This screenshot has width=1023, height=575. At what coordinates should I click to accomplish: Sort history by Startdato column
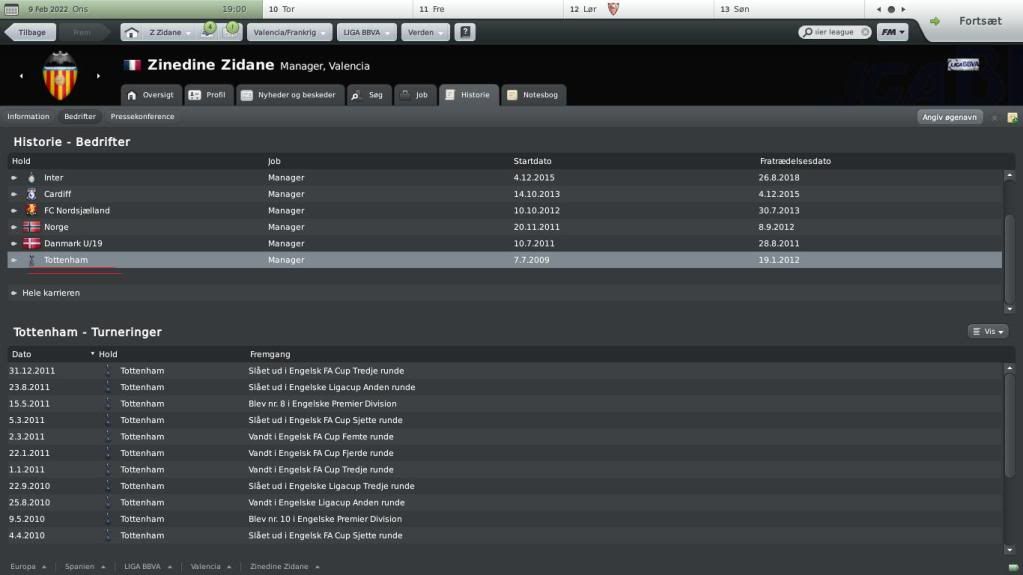[x=532, y=161]
